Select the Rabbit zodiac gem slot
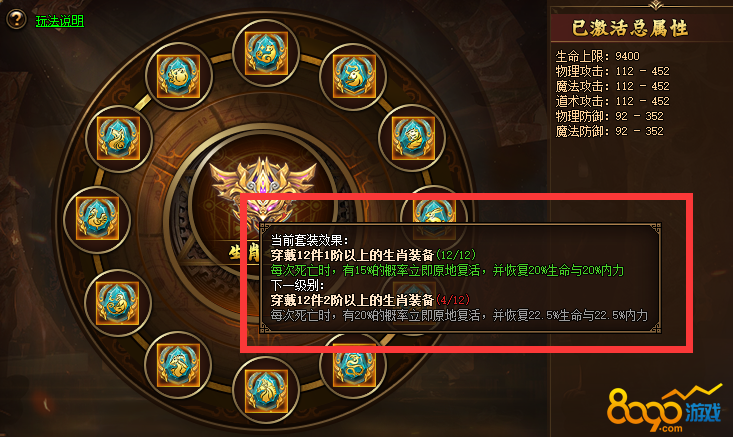Viewport: 733px width, 437px height. pyautogui.click(x=434, y=211)
